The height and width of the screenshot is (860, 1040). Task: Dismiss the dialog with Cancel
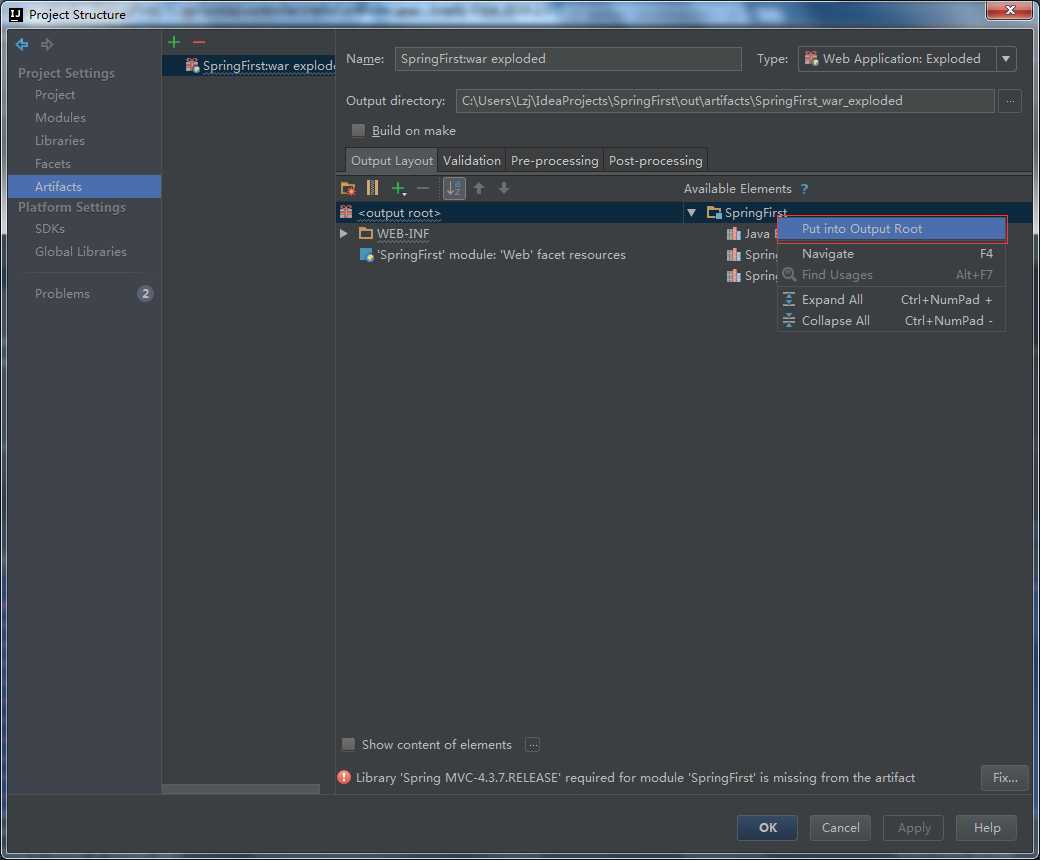[840, 828]
